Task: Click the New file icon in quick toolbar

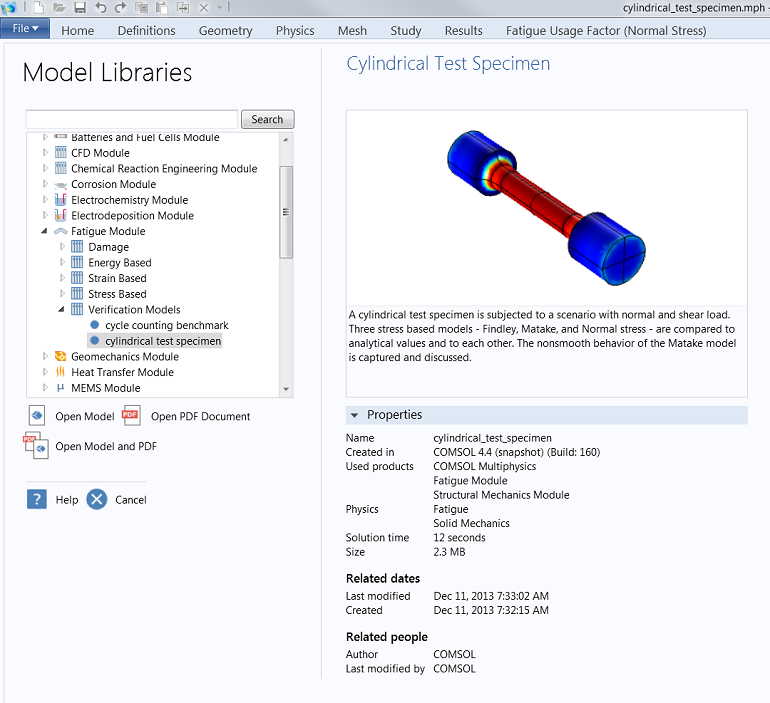Action: pos(38,7)
